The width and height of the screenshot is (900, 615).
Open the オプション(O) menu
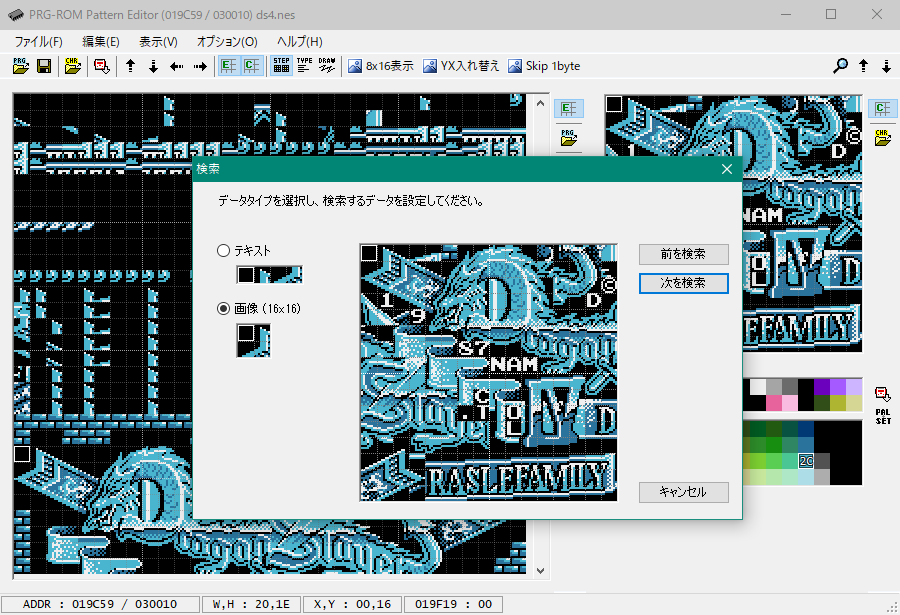pyautogui.click(x=227, y=41)
